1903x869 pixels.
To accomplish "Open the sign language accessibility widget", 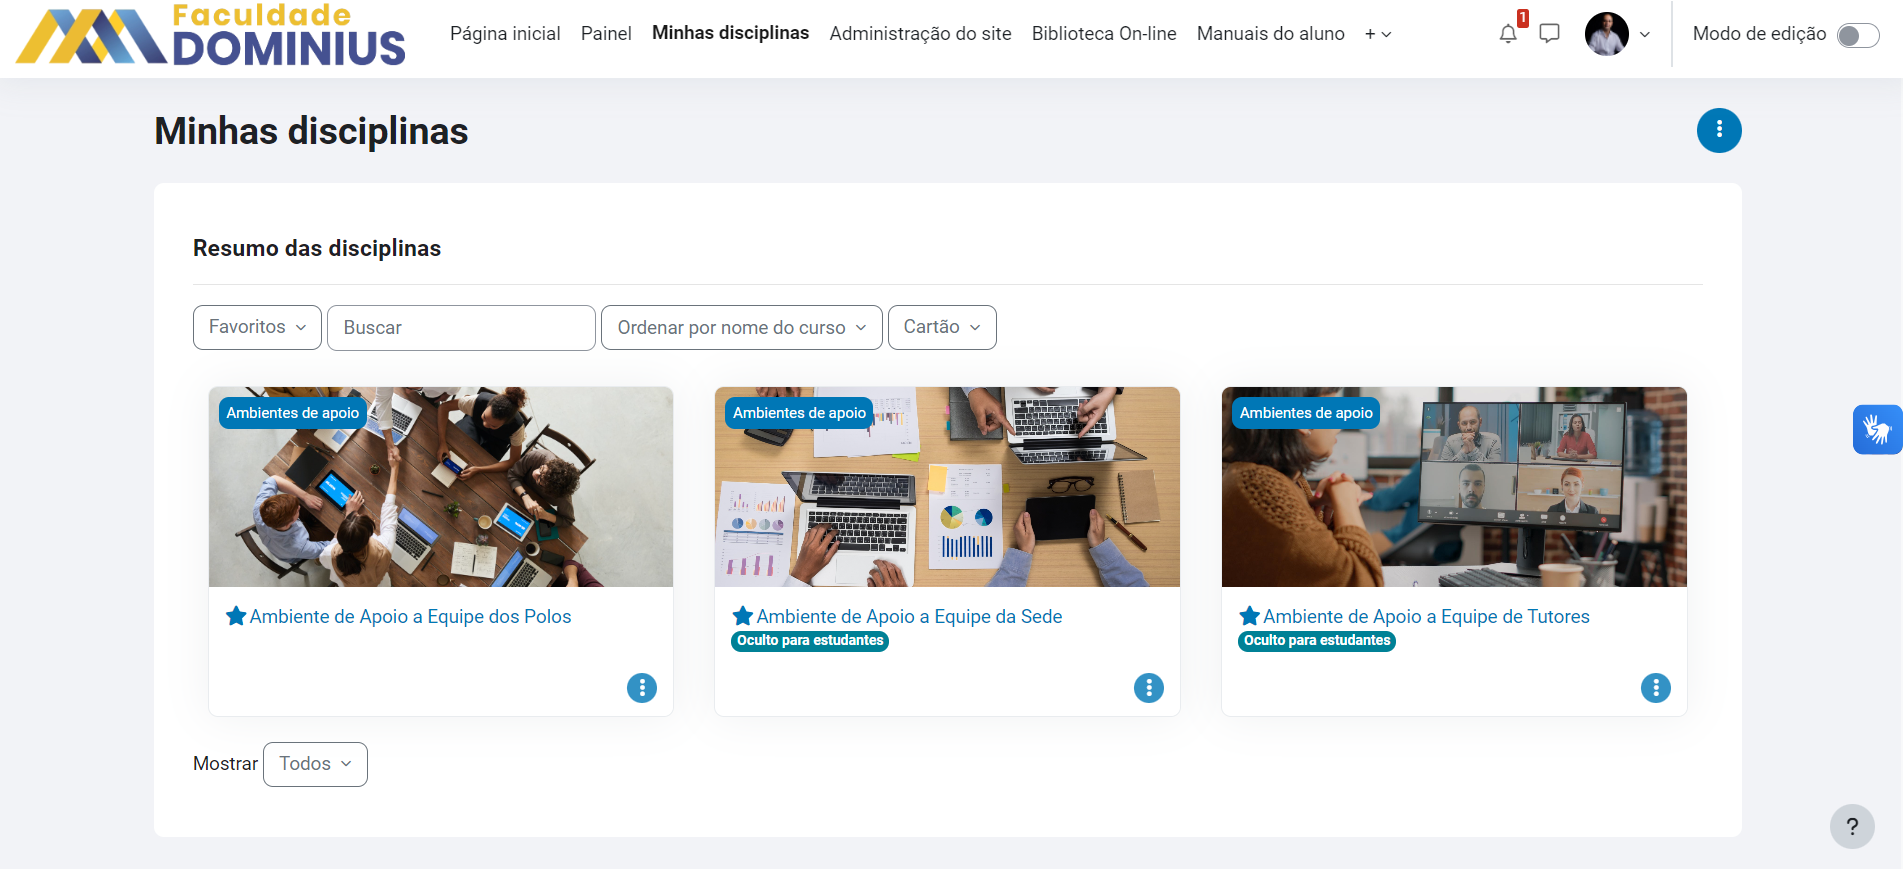I will point(1877,429).
